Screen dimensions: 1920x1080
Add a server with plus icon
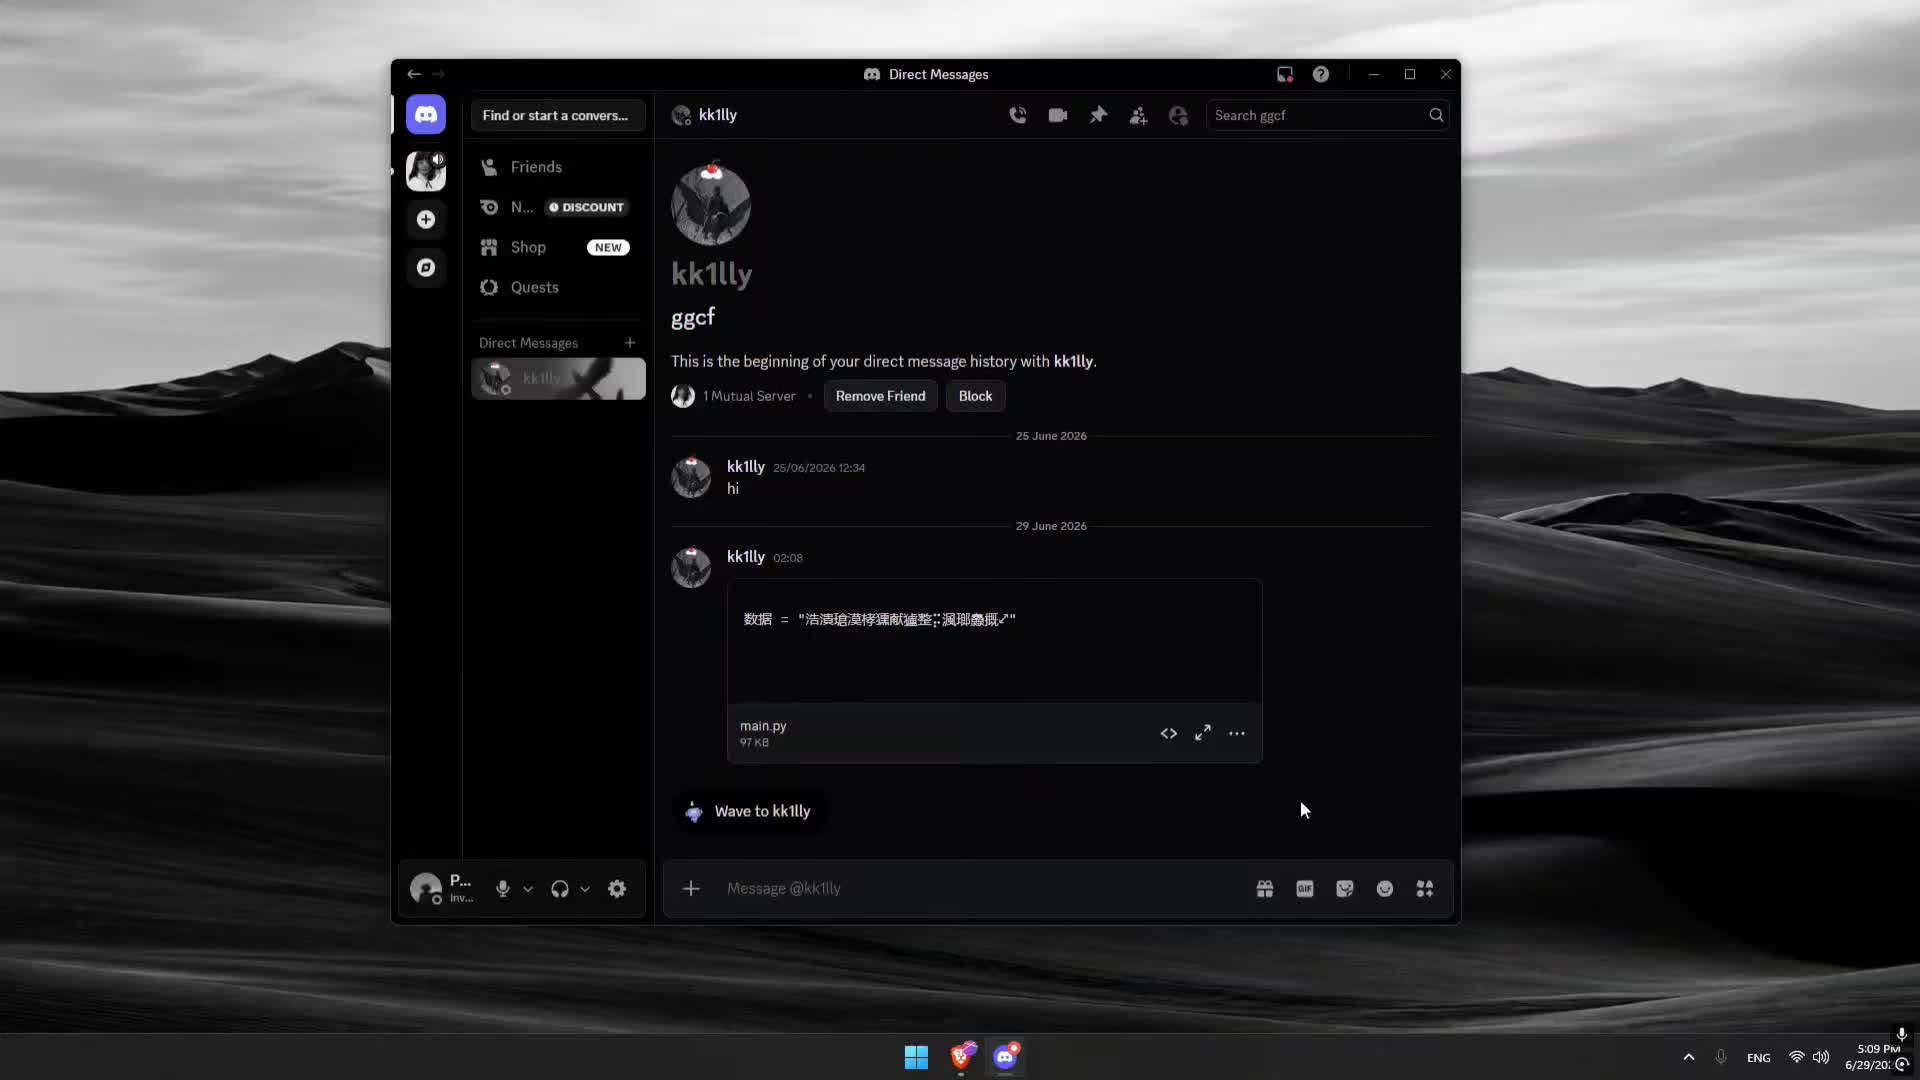click(426, 219)
